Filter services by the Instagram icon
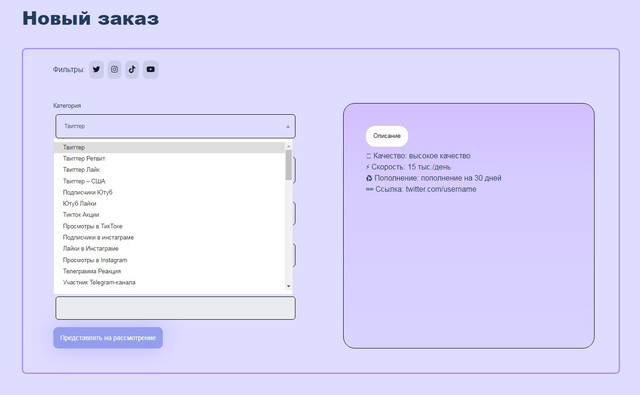 coord(114,69)
